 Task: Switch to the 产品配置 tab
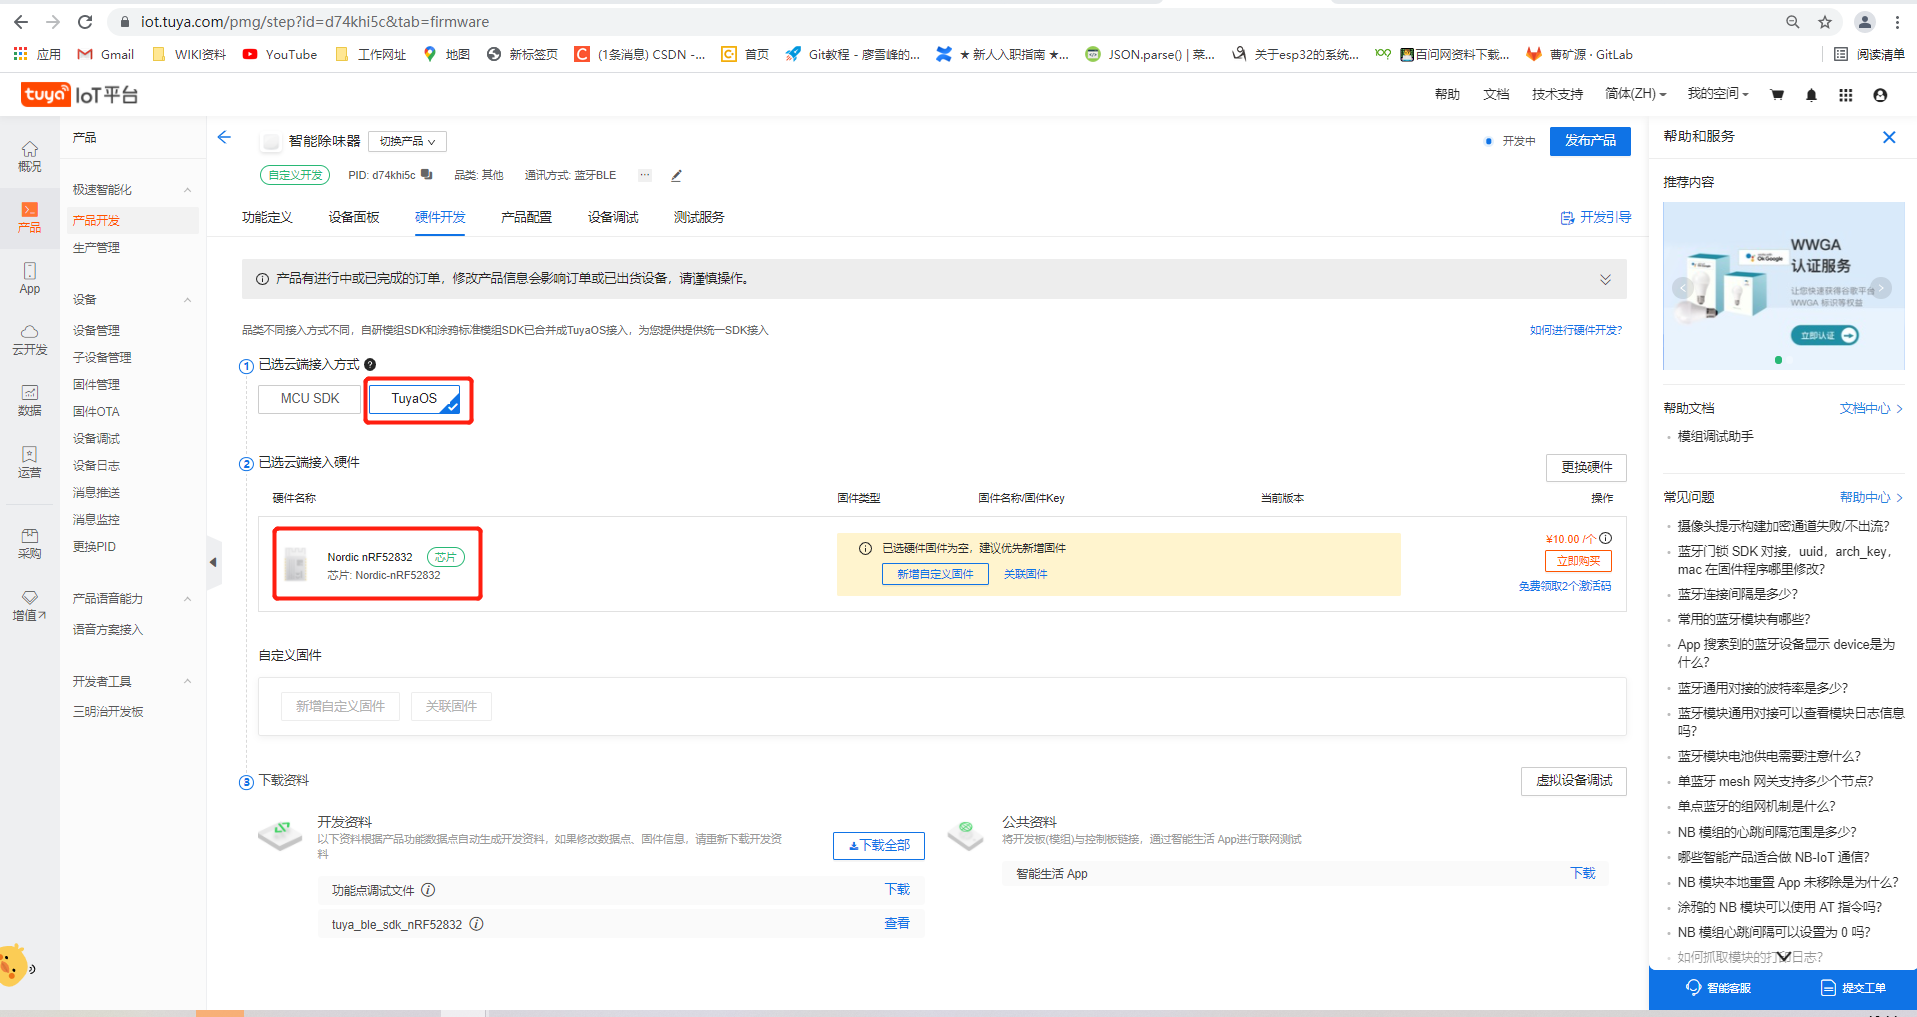[526, 217]
